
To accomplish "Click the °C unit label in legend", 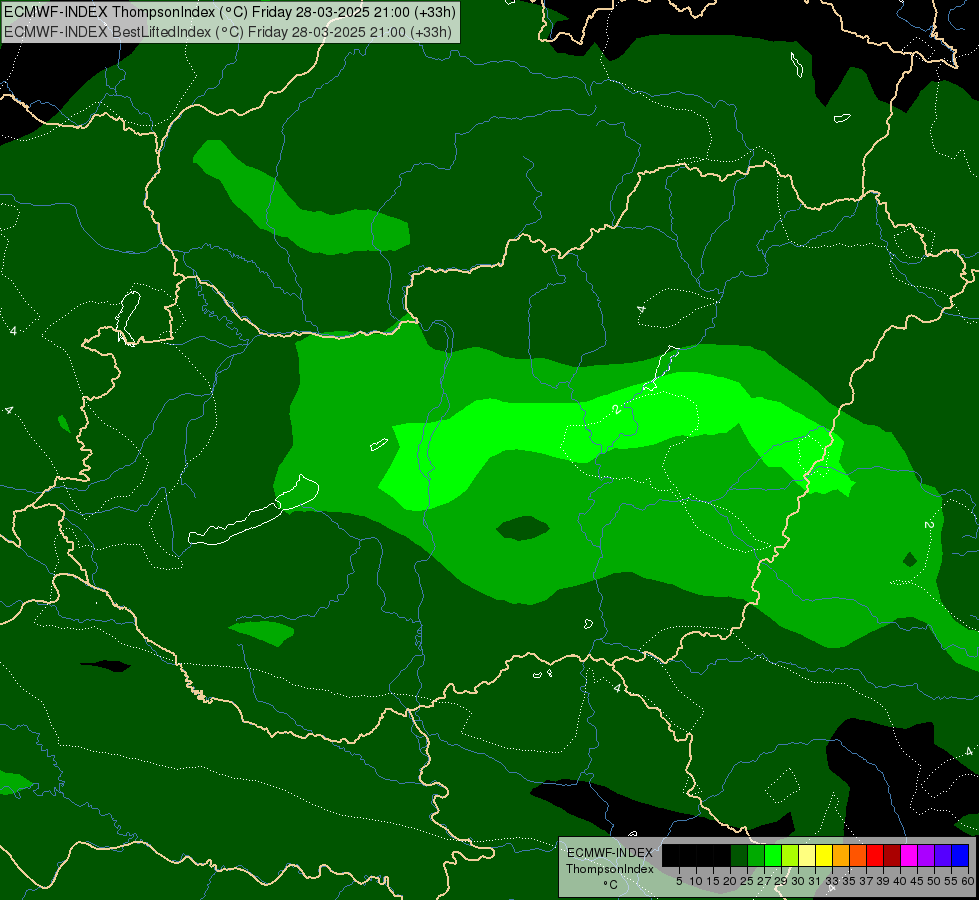I will point(611,885).
